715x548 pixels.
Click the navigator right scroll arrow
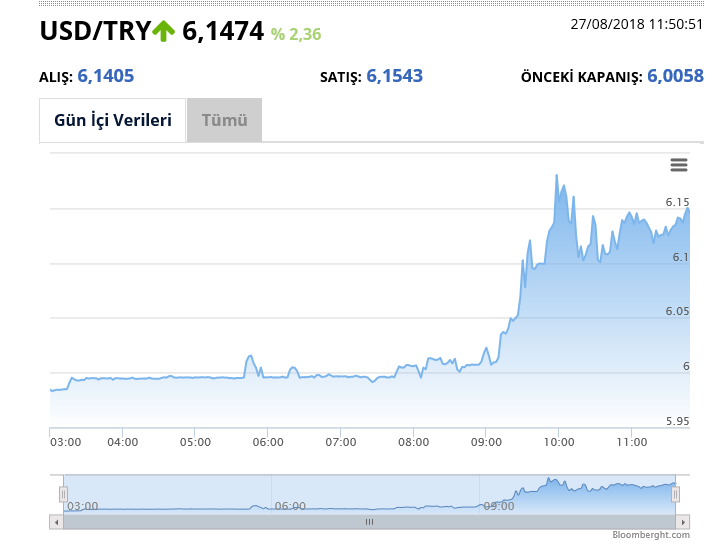pyautogui.click(x=683, y=522)
